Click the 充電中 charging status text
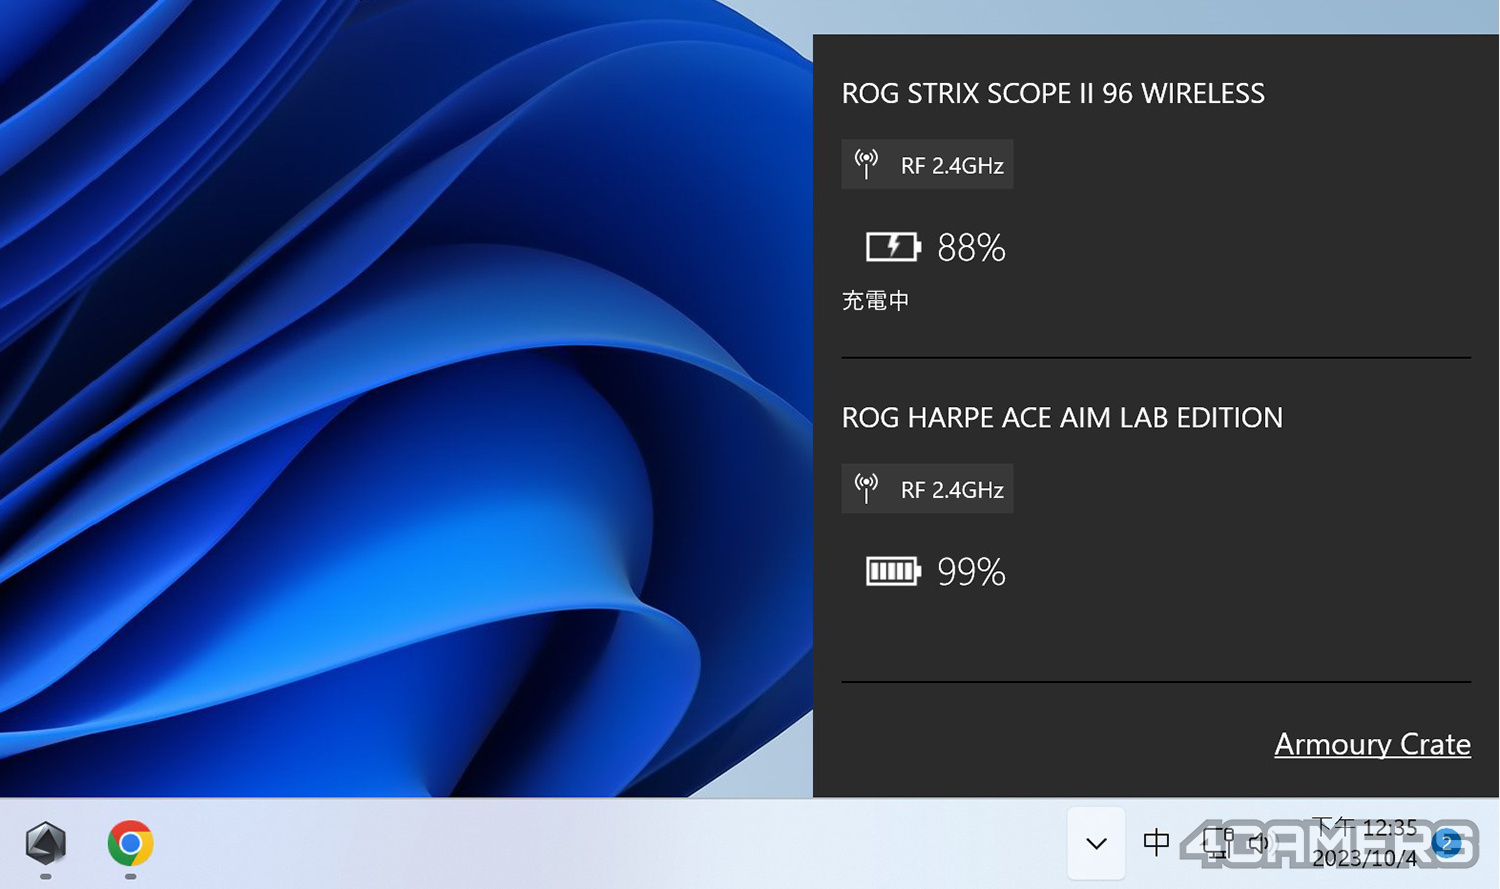The height and width of the screenshot is (889, 1500). (875, 301)
